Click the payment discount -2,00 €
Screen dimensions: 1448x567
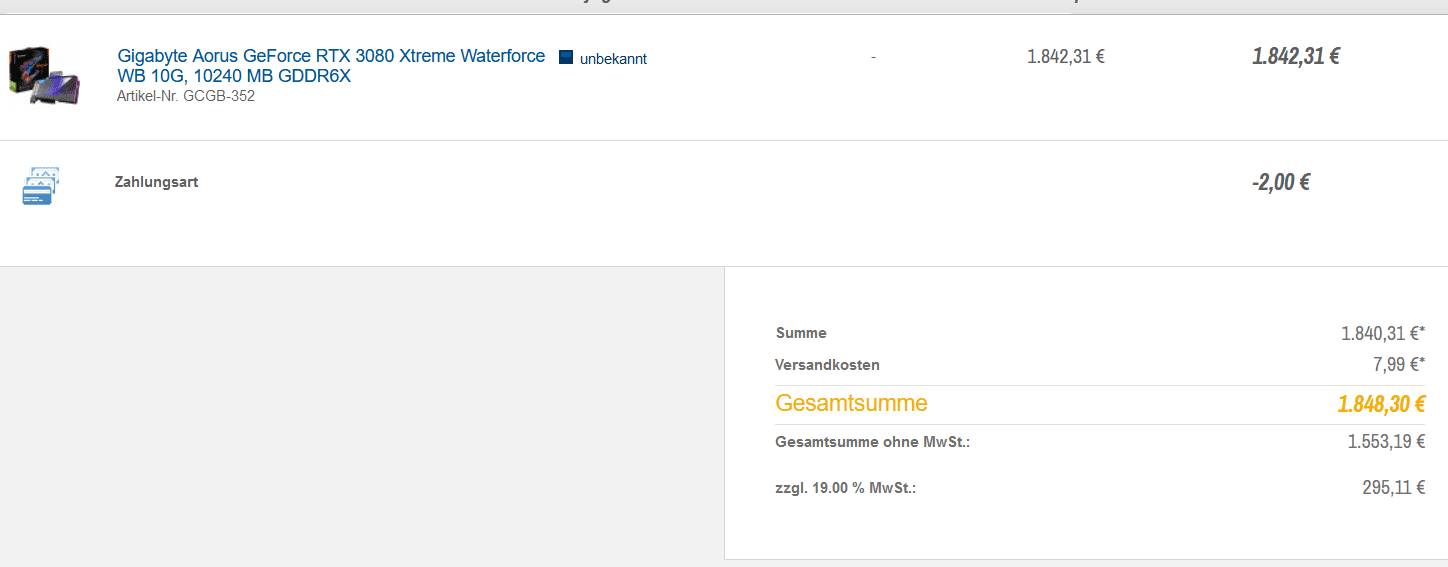point(1281,182)
